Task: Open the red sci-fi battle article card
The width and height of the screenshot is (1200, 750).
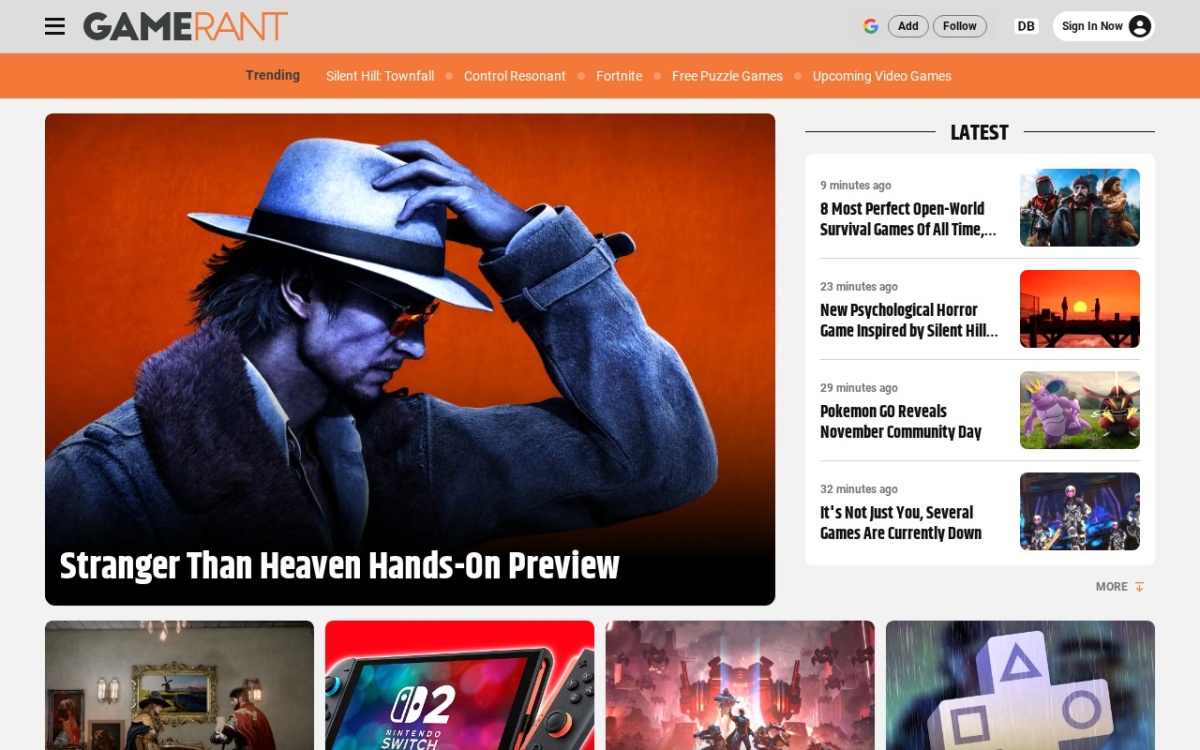Action: 740,685
